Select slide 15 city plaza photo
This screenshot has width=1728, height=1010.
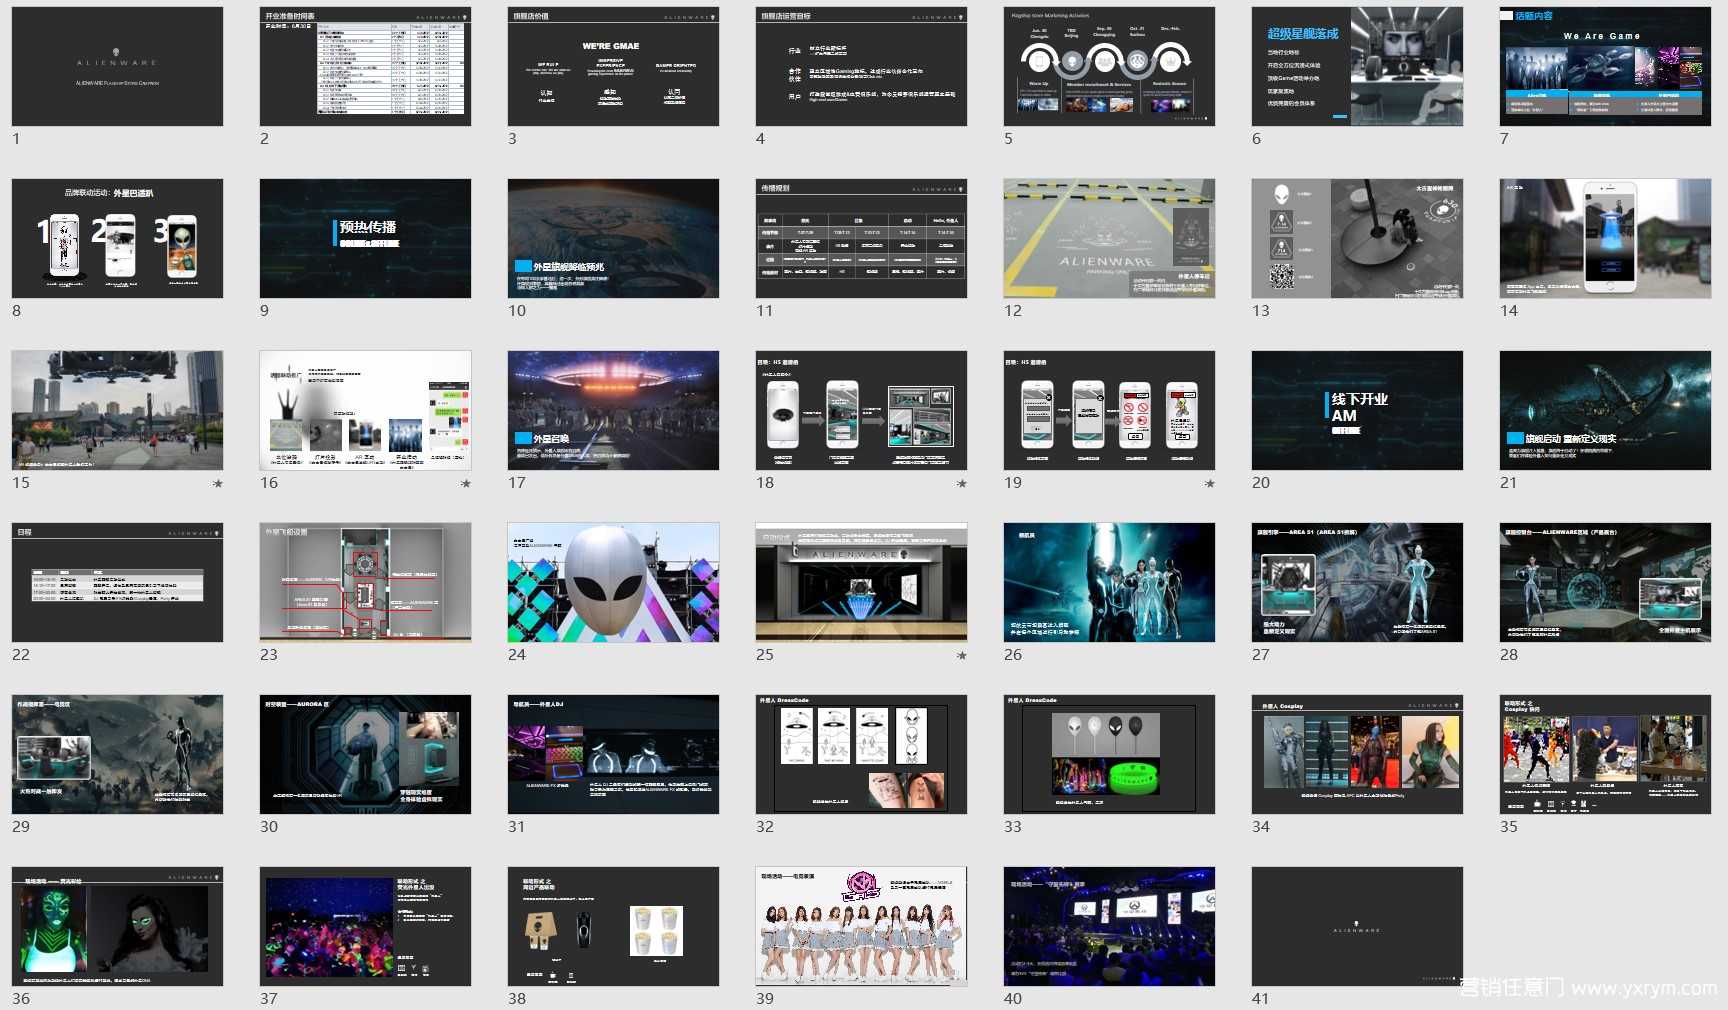(117, 410)
